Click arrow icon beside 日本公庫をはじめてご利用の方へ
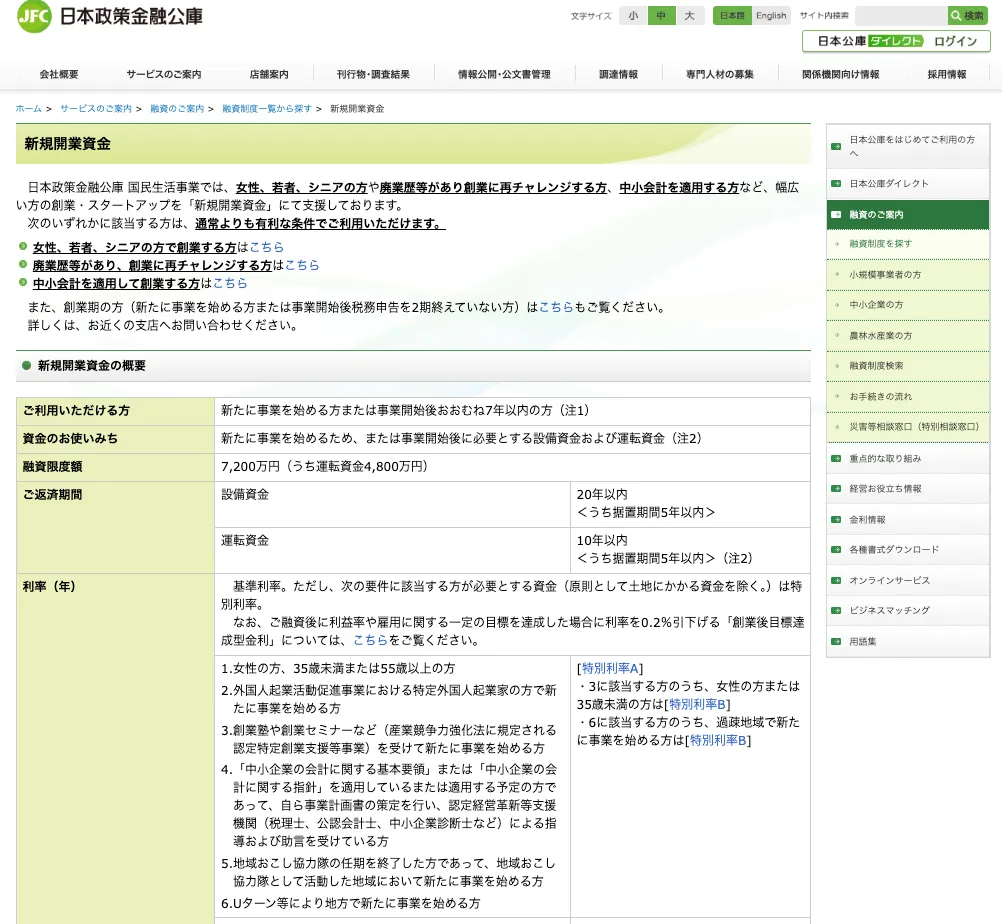Viewport: 1002px width, 924px height. (836, 146)
